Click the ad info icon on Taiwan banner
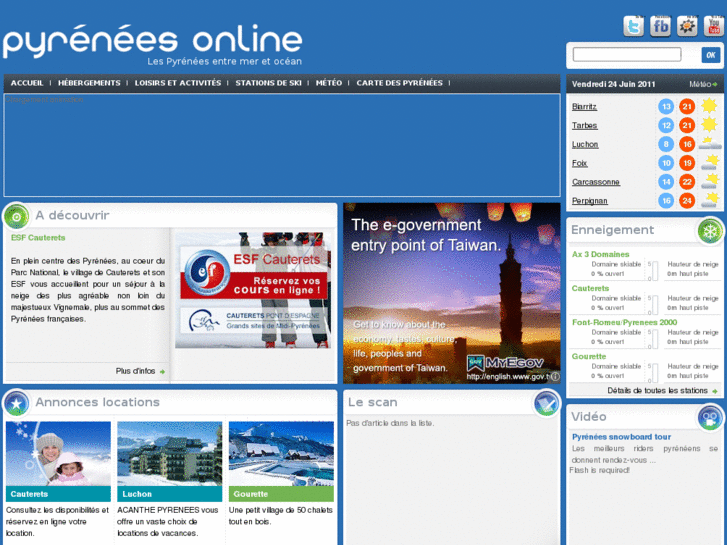This screenshot has width=727, height=545. pyautogui.click(x=555, y=377)
